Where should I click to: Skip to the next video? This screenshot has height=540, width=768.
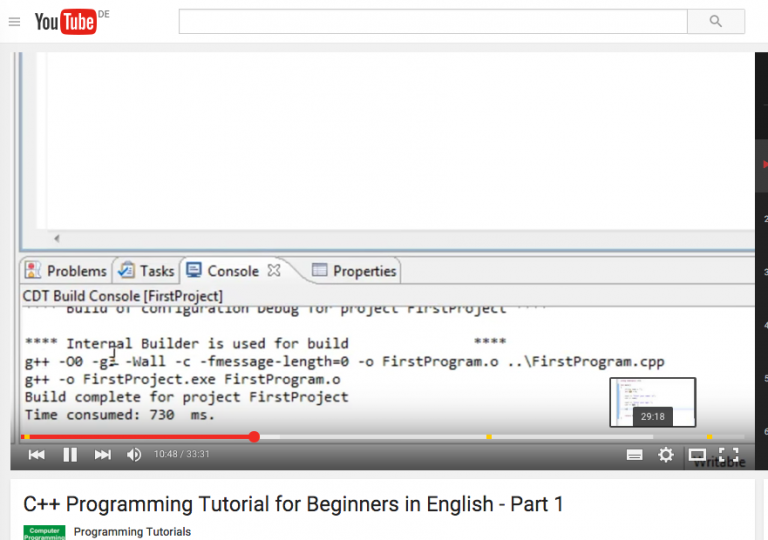[102, 455]
